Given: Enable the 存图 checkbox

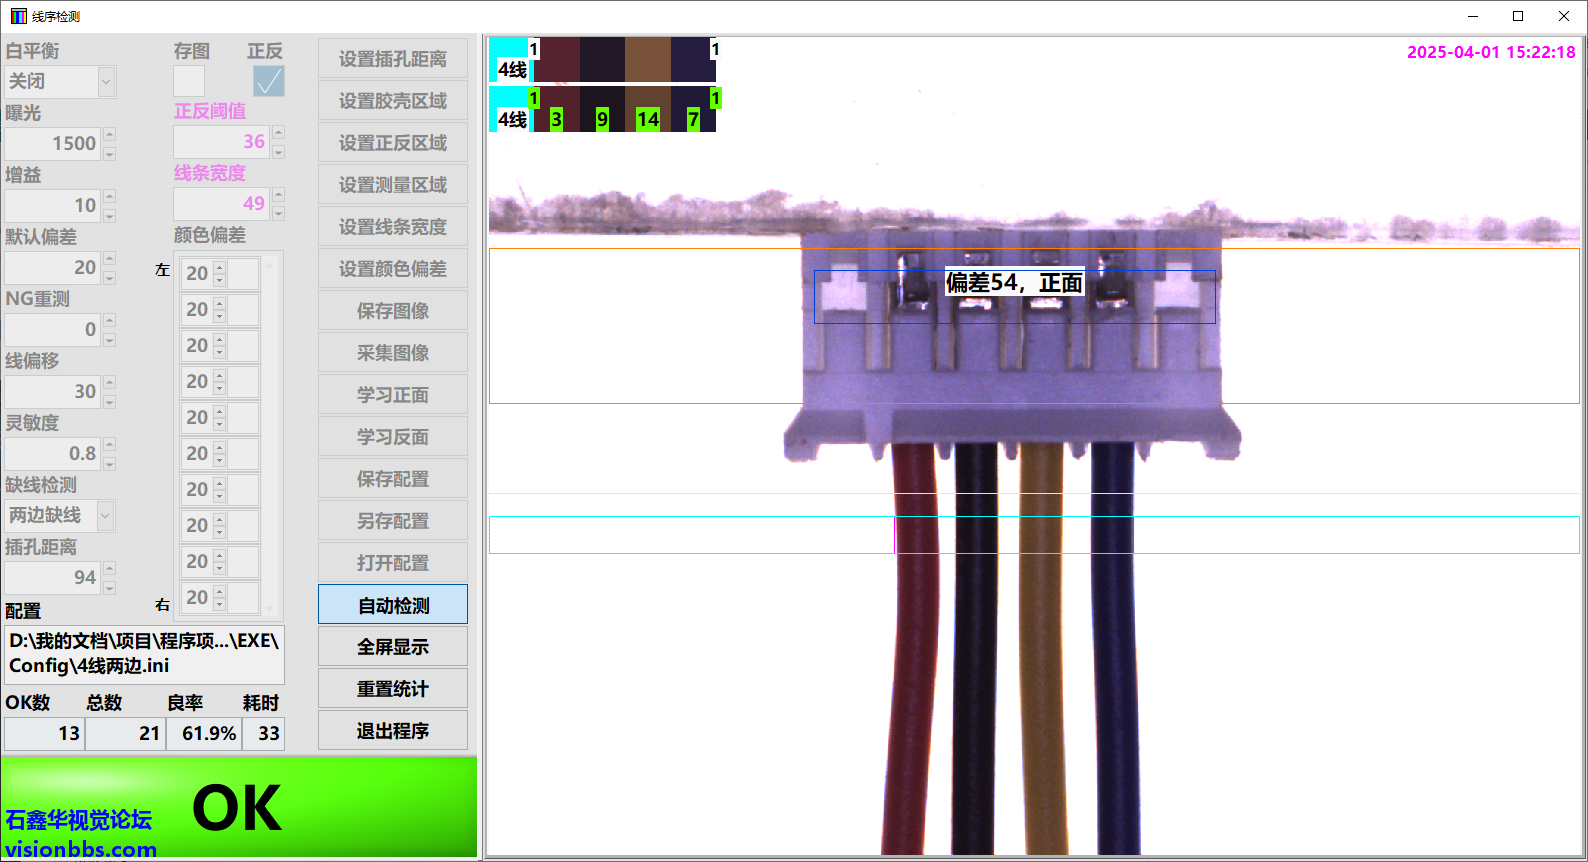Looking at the screenshot, I should (189, 81).
